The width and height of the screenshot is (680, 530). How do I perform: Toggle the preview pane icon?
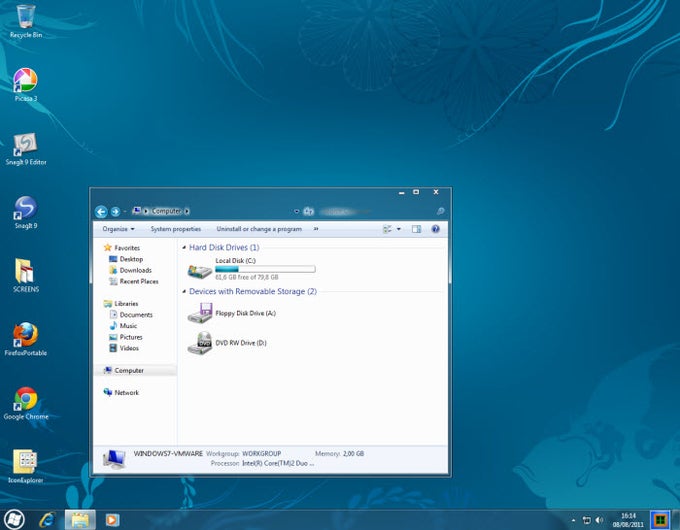pyautogui.click(x=416, y=229)
